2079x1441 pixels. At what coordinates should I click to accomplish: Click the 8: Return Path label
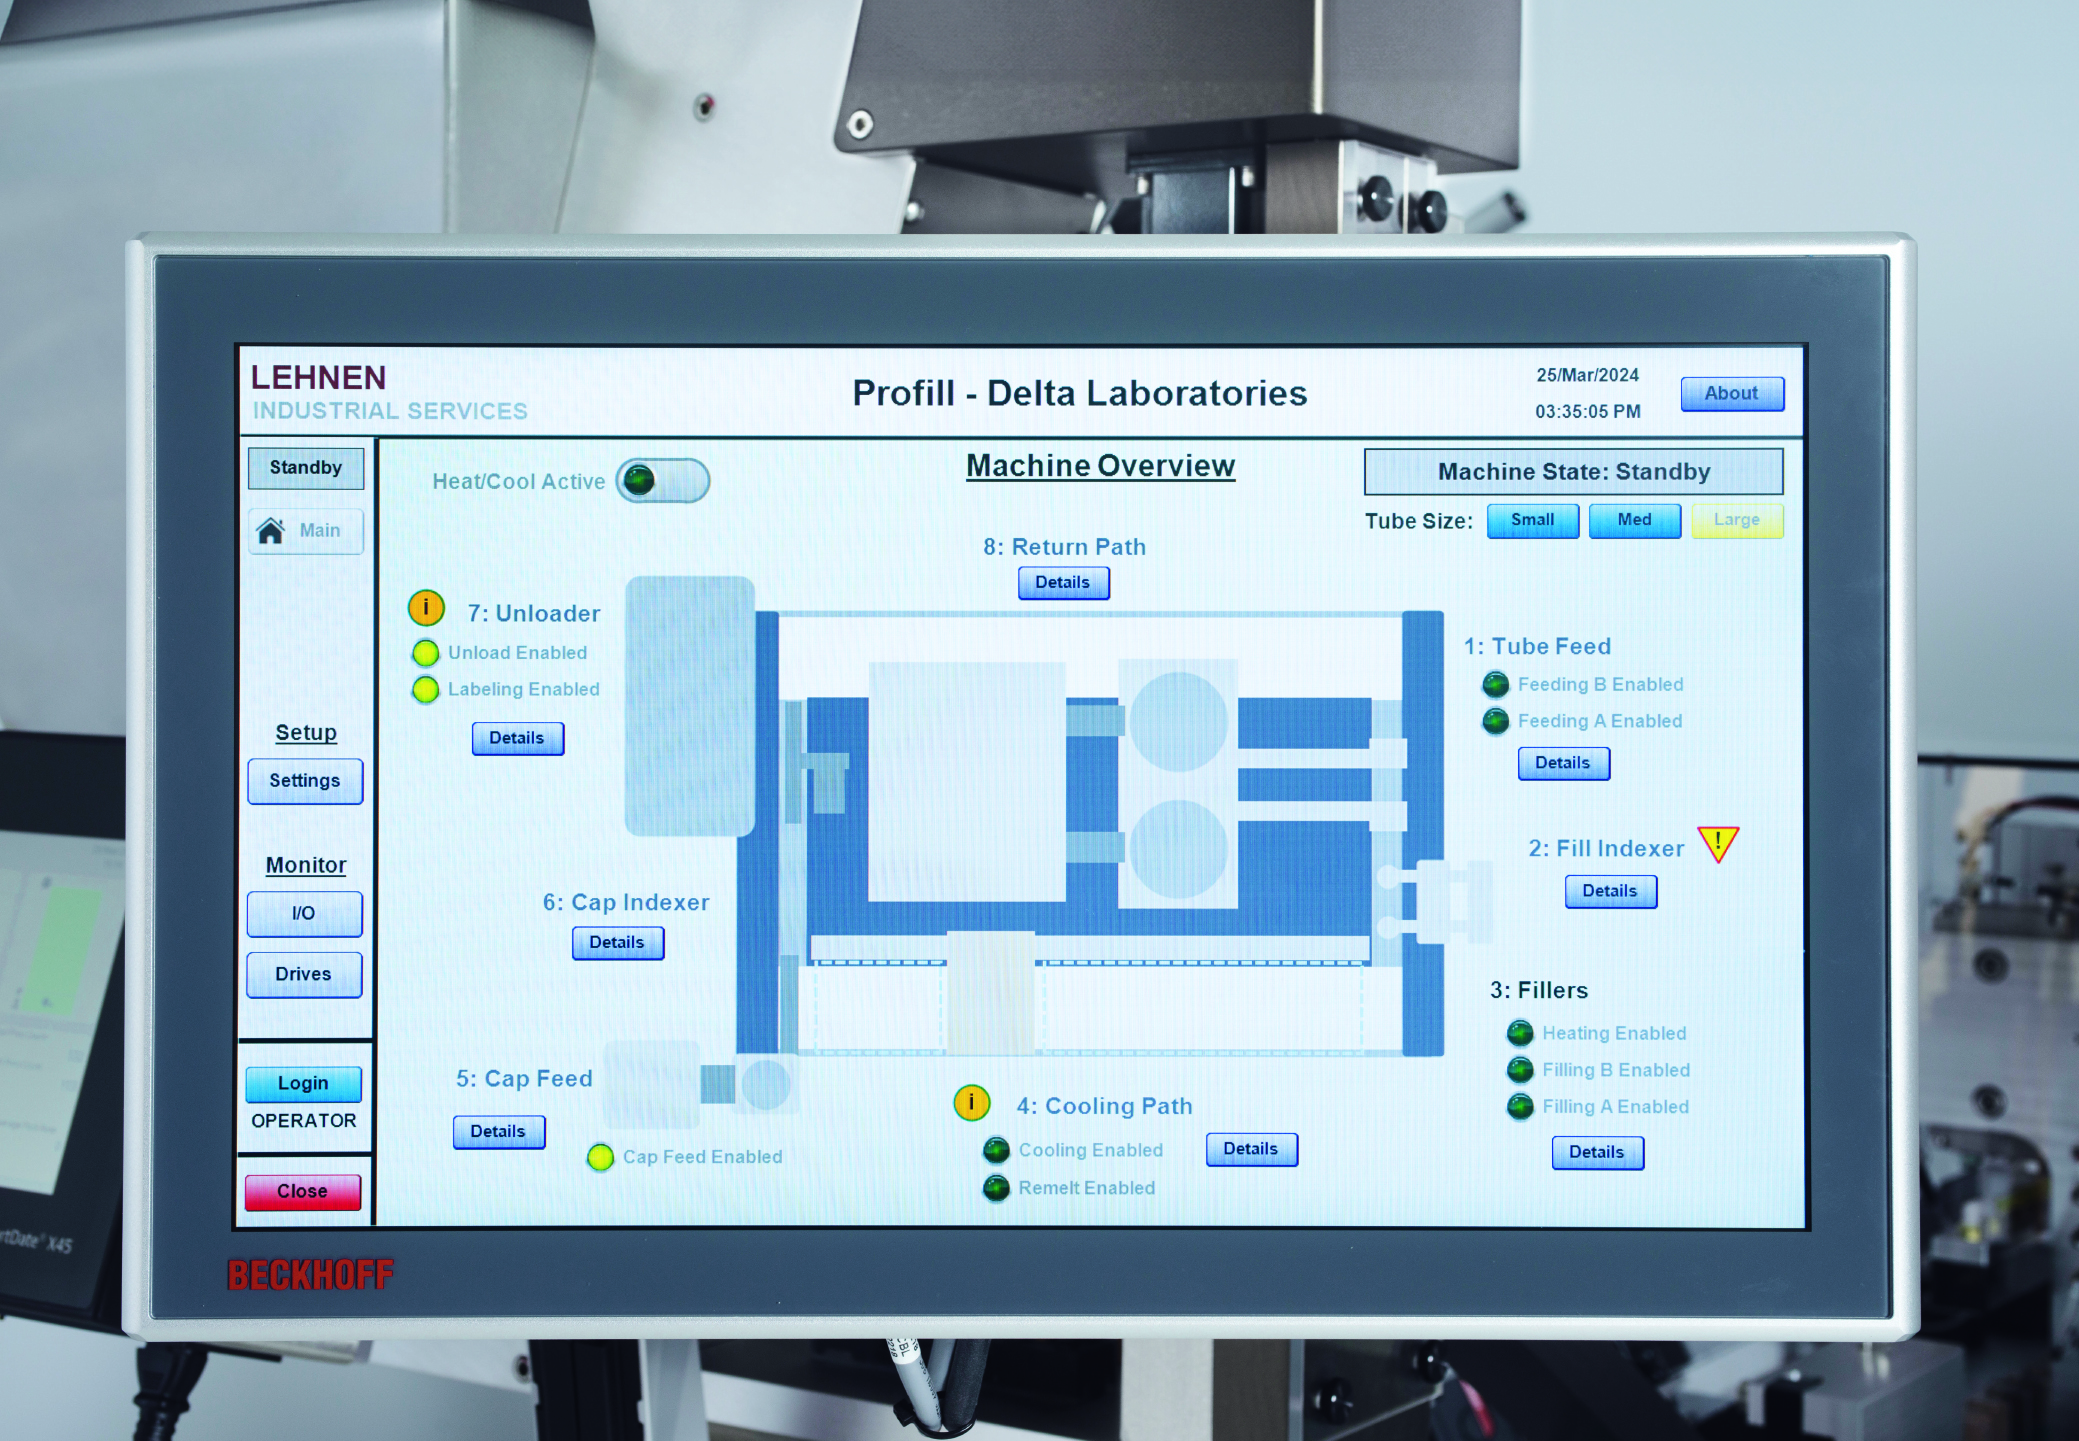pyautogui.click(x=1064, y=547)
